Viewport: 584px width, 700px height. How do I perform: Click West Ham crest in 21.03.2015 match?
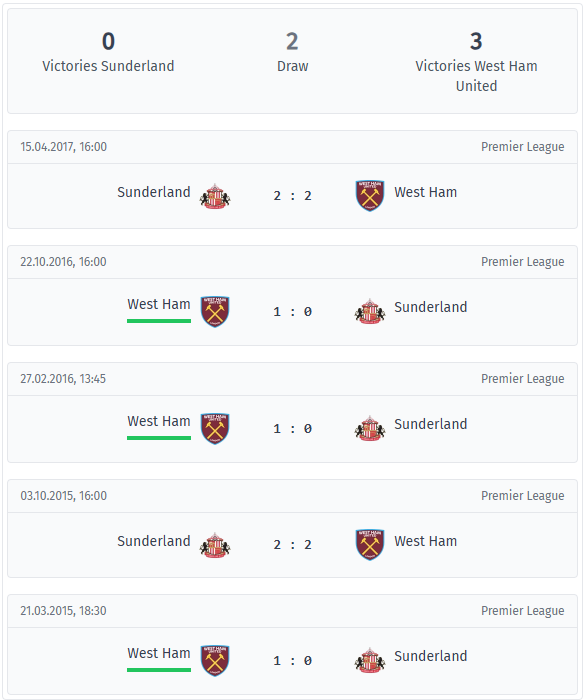215,660
